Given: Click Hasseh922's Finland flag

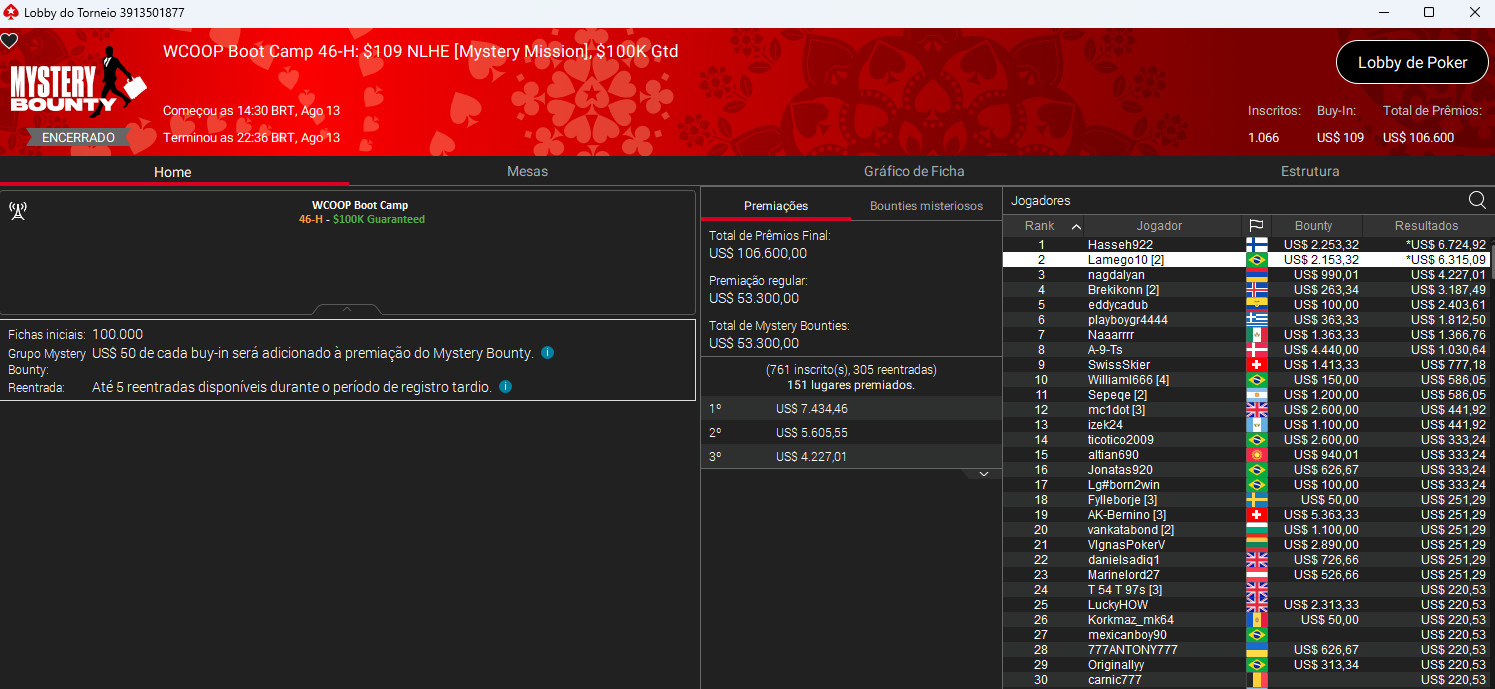Looking at the screenshot, I should [1257, 245].
